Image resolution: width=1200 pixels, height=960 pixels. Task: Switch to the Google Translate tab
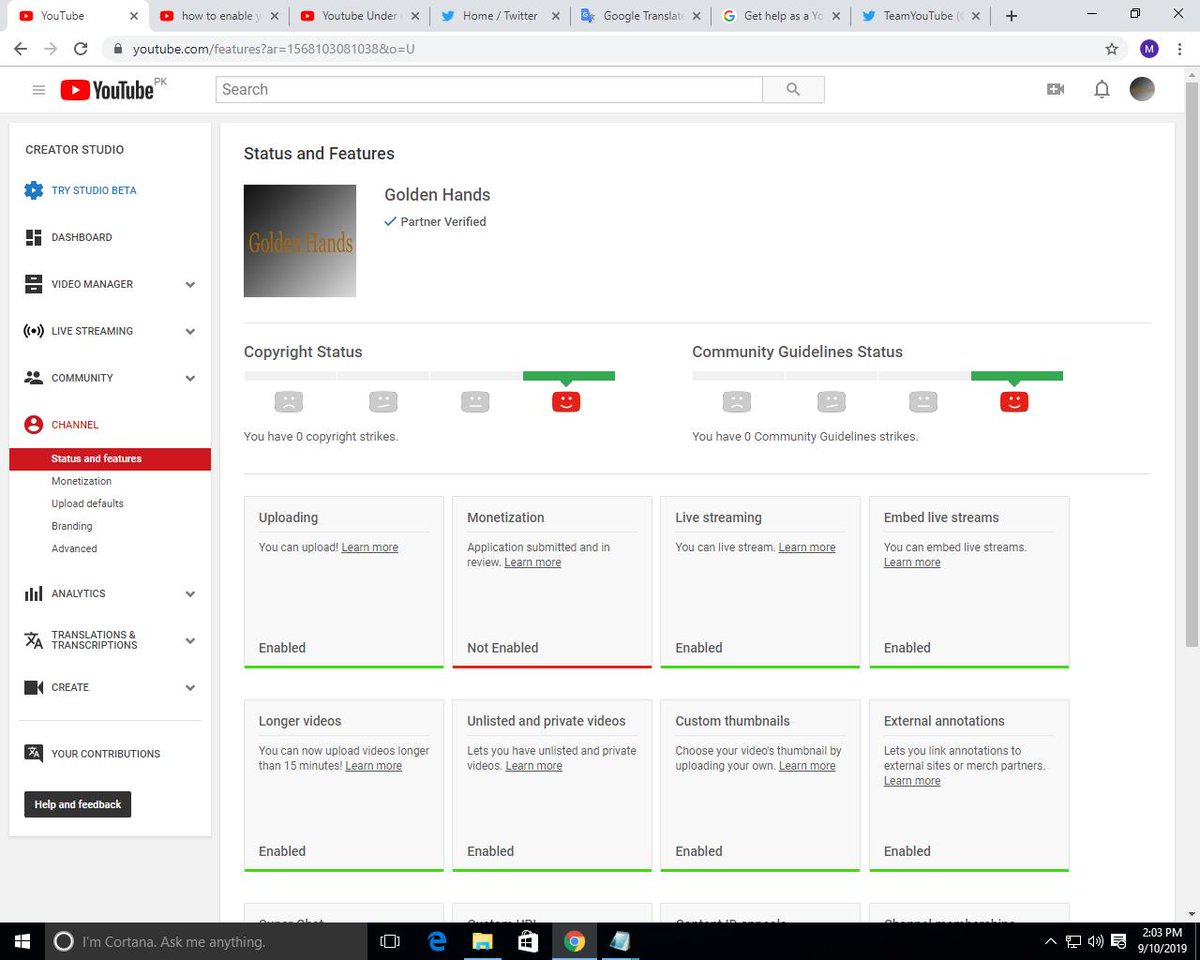point(642,16)
